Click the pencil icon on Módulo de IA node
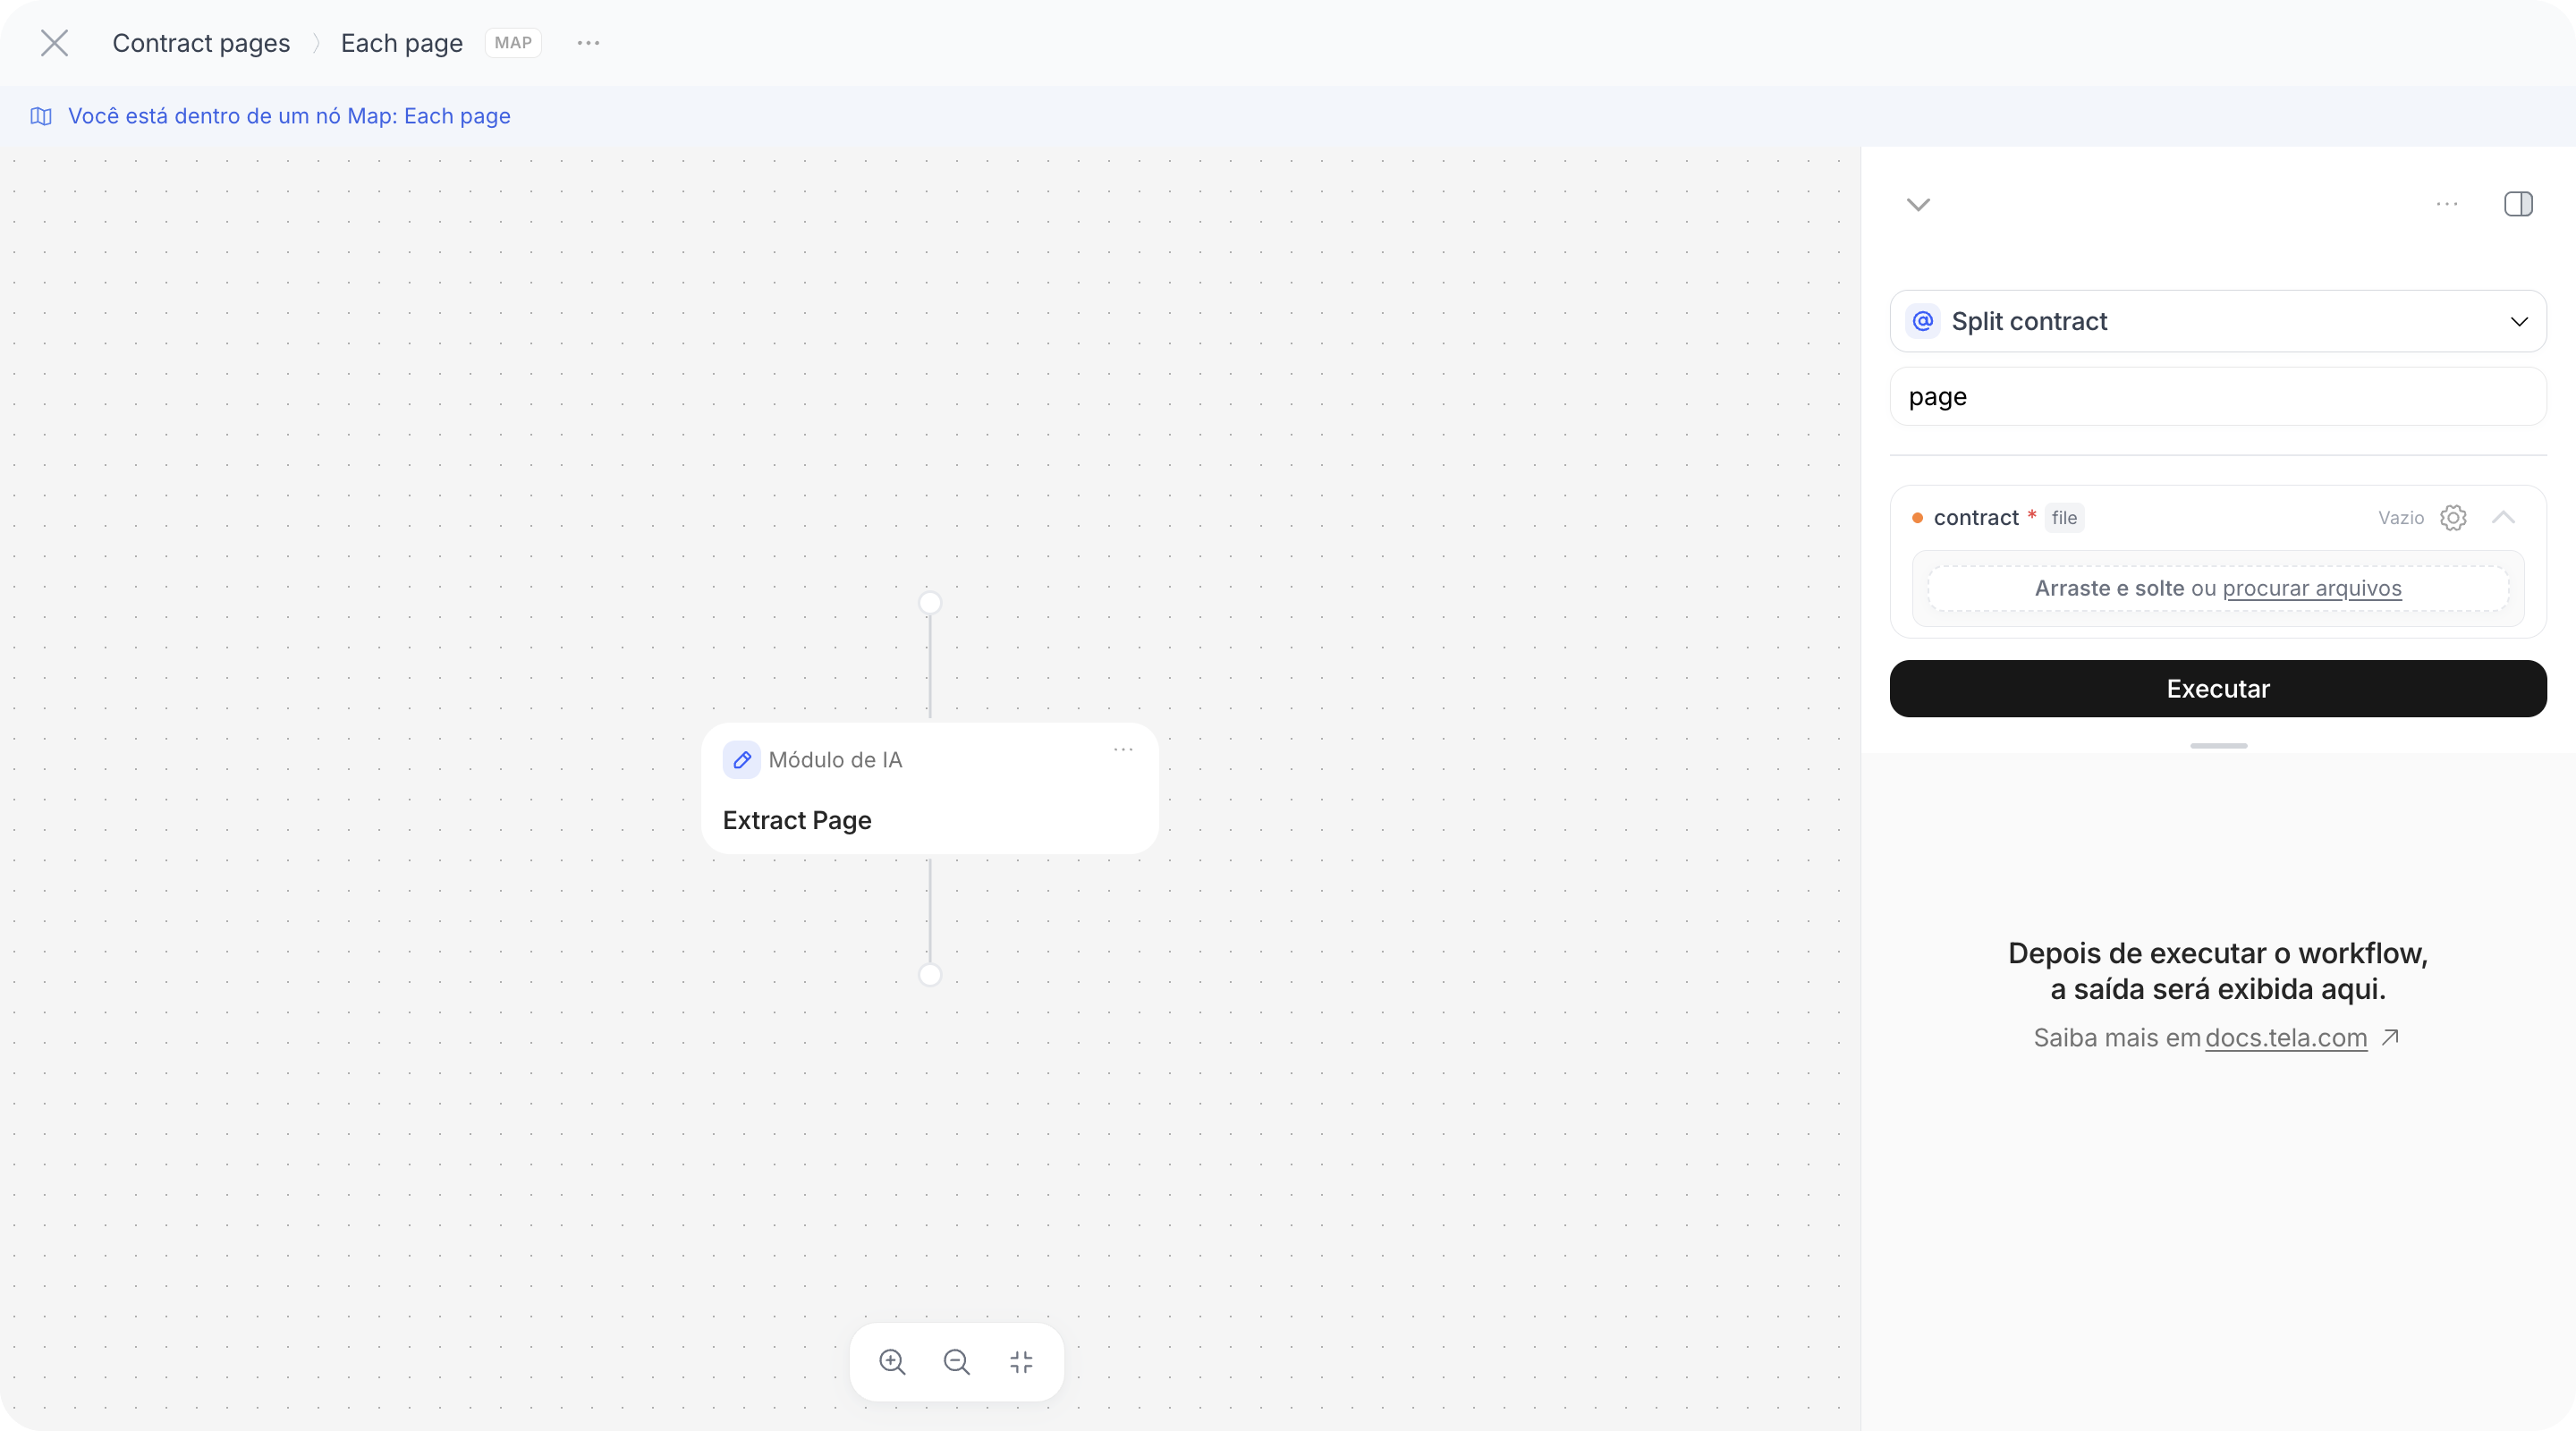2576x1431 pixels. pos(741,760)
